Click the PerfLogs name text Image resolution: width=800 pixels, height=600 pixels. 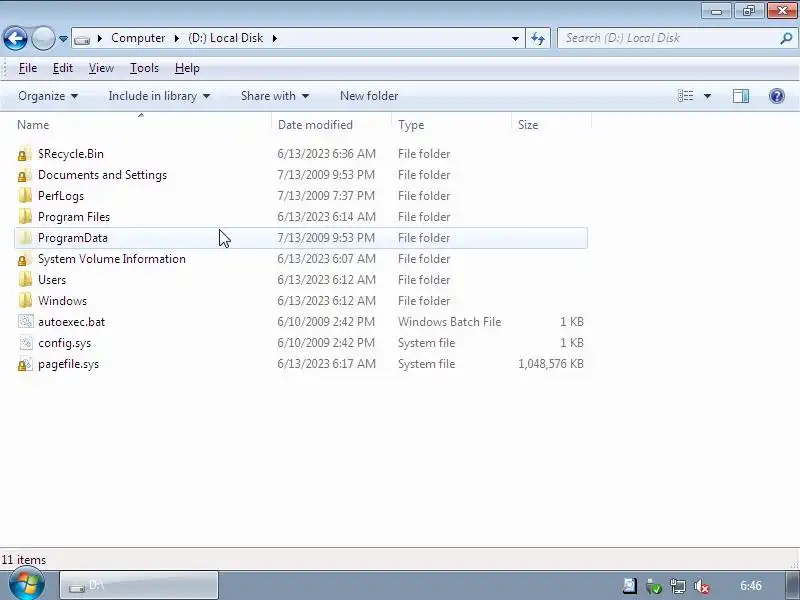point(61,196)
